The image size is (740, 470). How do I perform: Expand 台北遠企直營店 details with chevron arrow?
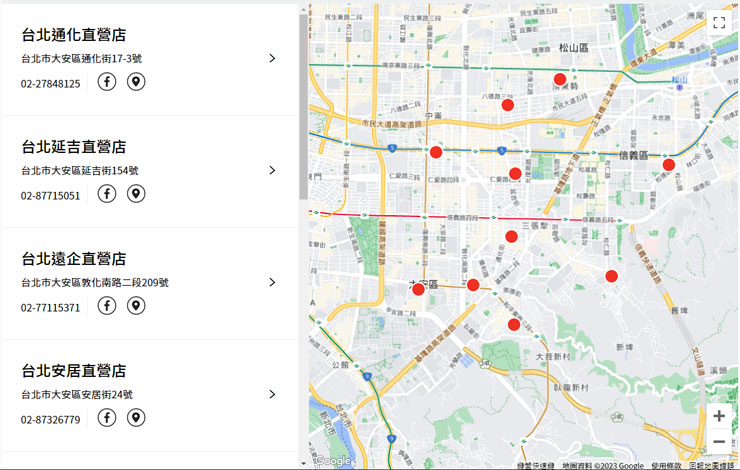272,282
